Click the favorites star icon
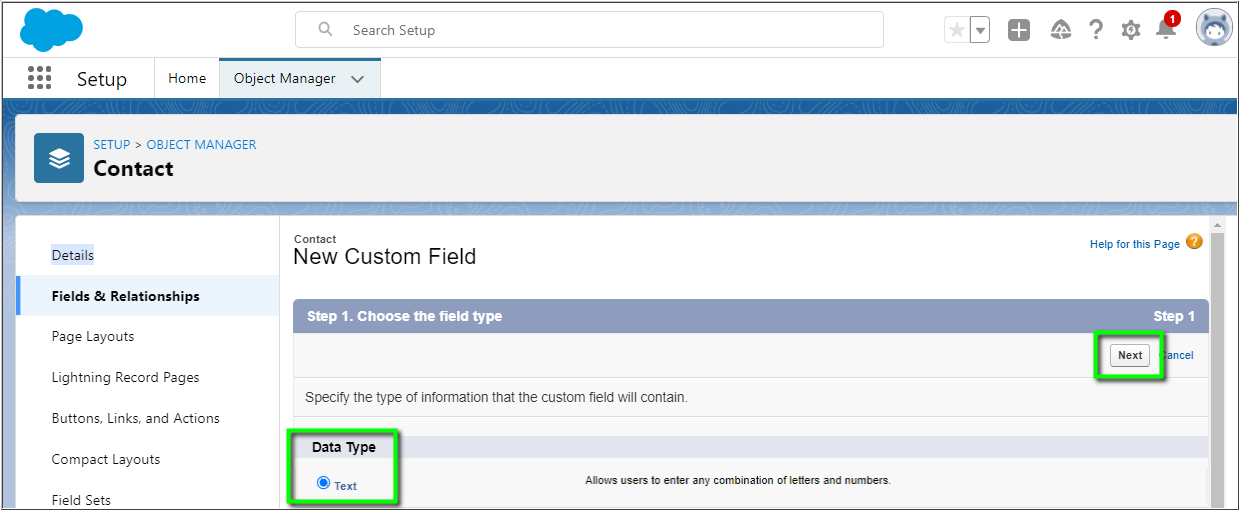The width and height of the screenshot is (1239, 510). point(957,30)
